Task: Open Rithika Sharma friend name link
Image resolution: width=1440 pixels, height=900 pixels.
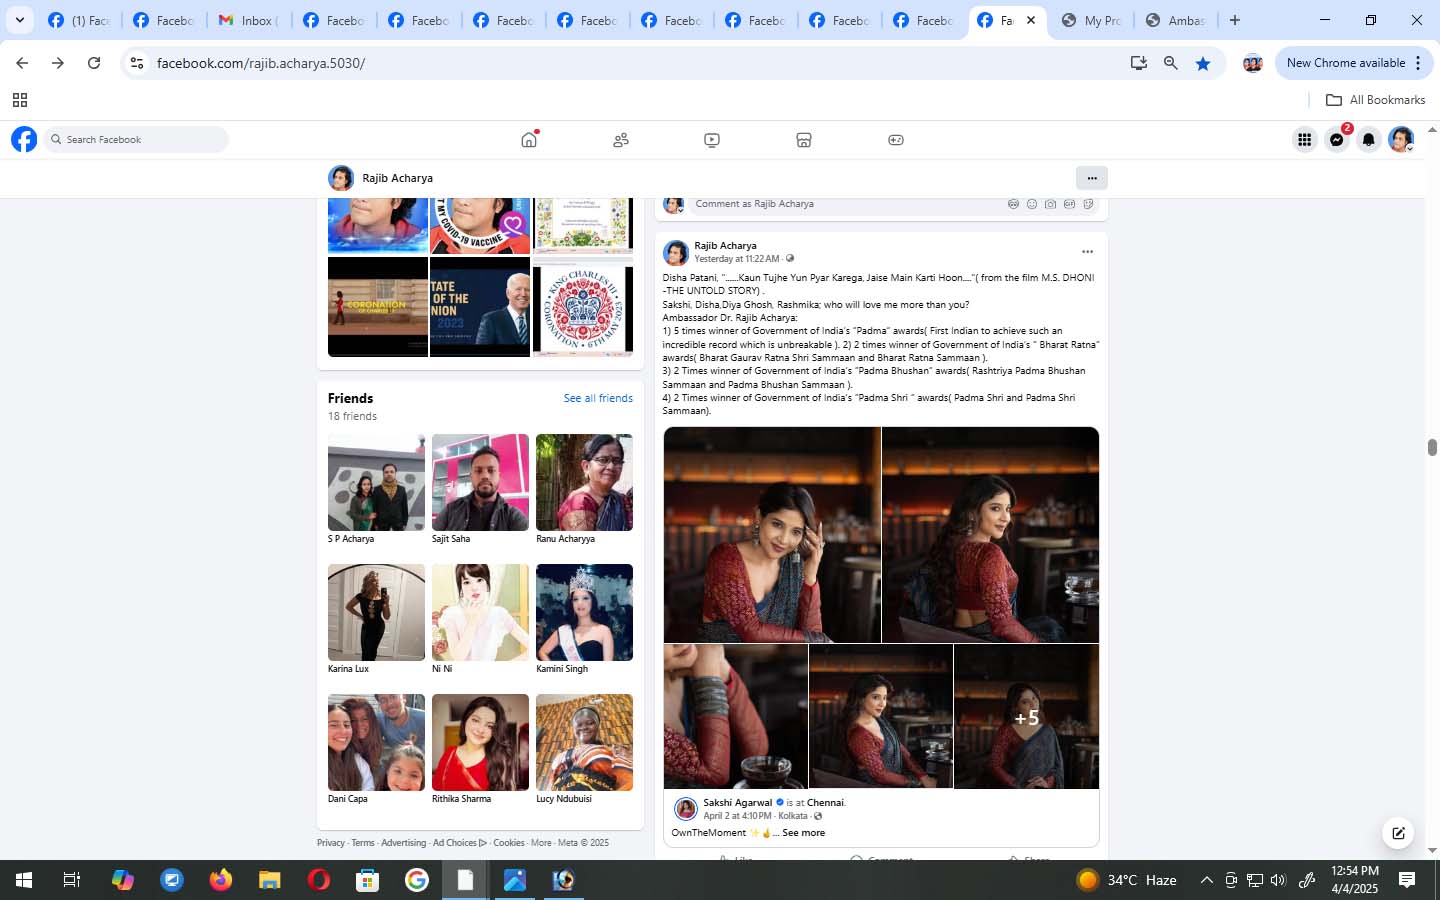Action: pyautogui.click(x=461, y=799)
